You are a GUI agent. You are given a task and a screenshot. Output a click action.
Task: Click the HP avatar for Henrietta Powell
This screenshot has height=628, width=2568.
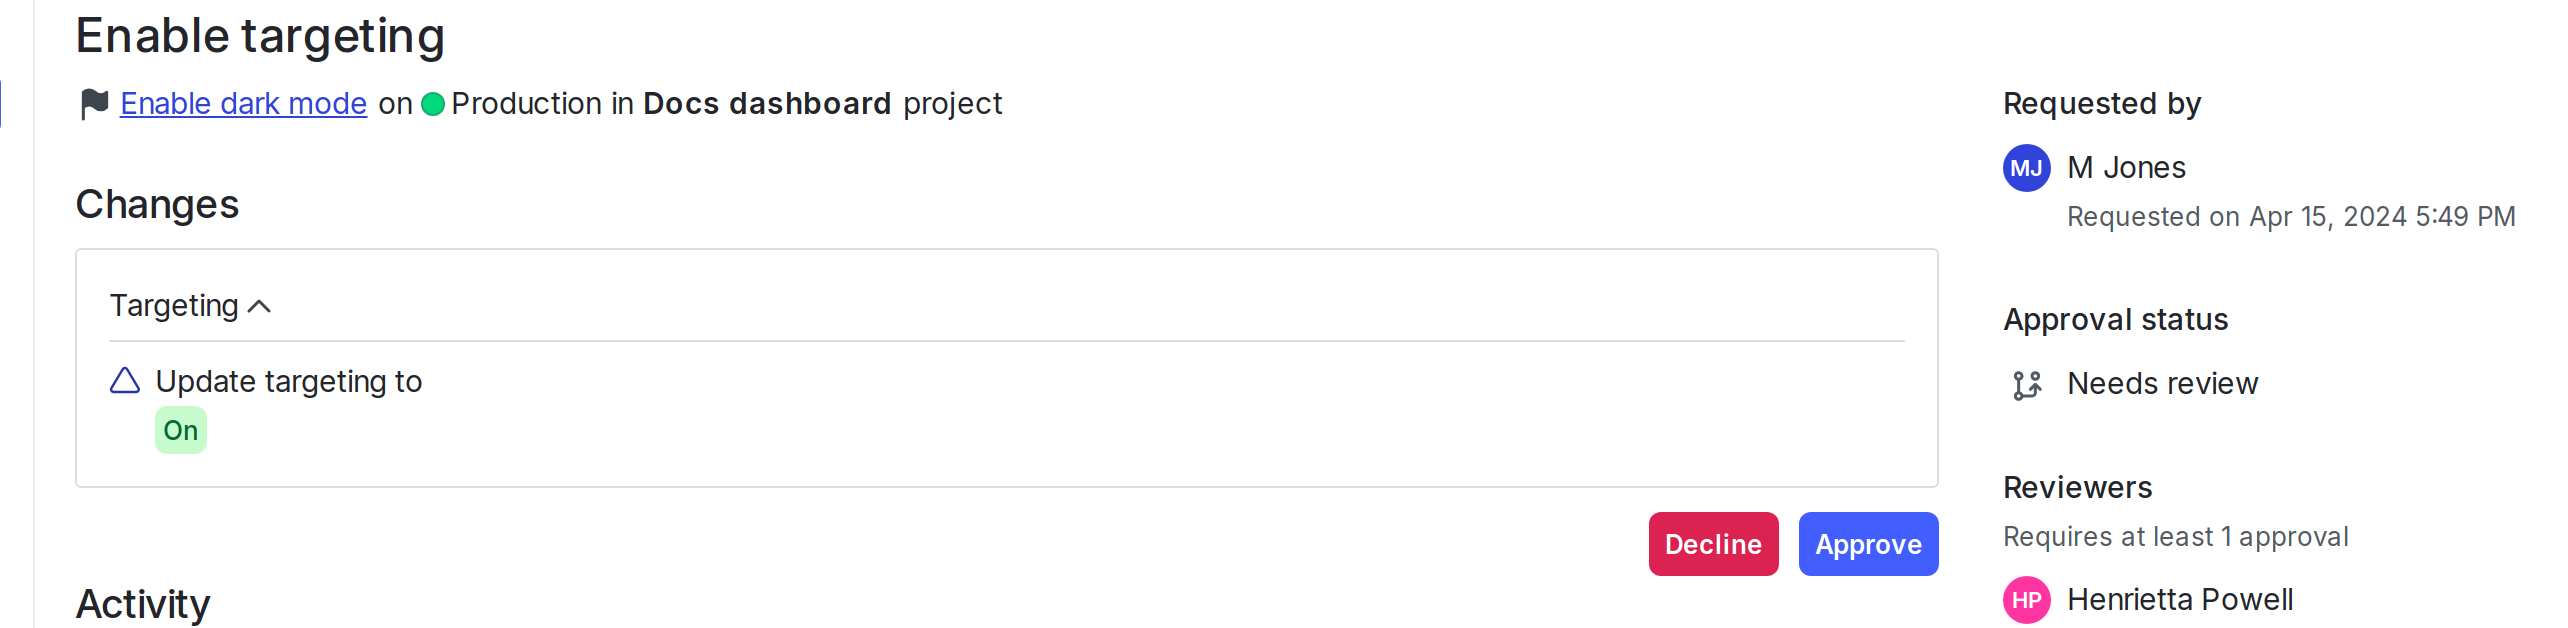point(2026,599)
